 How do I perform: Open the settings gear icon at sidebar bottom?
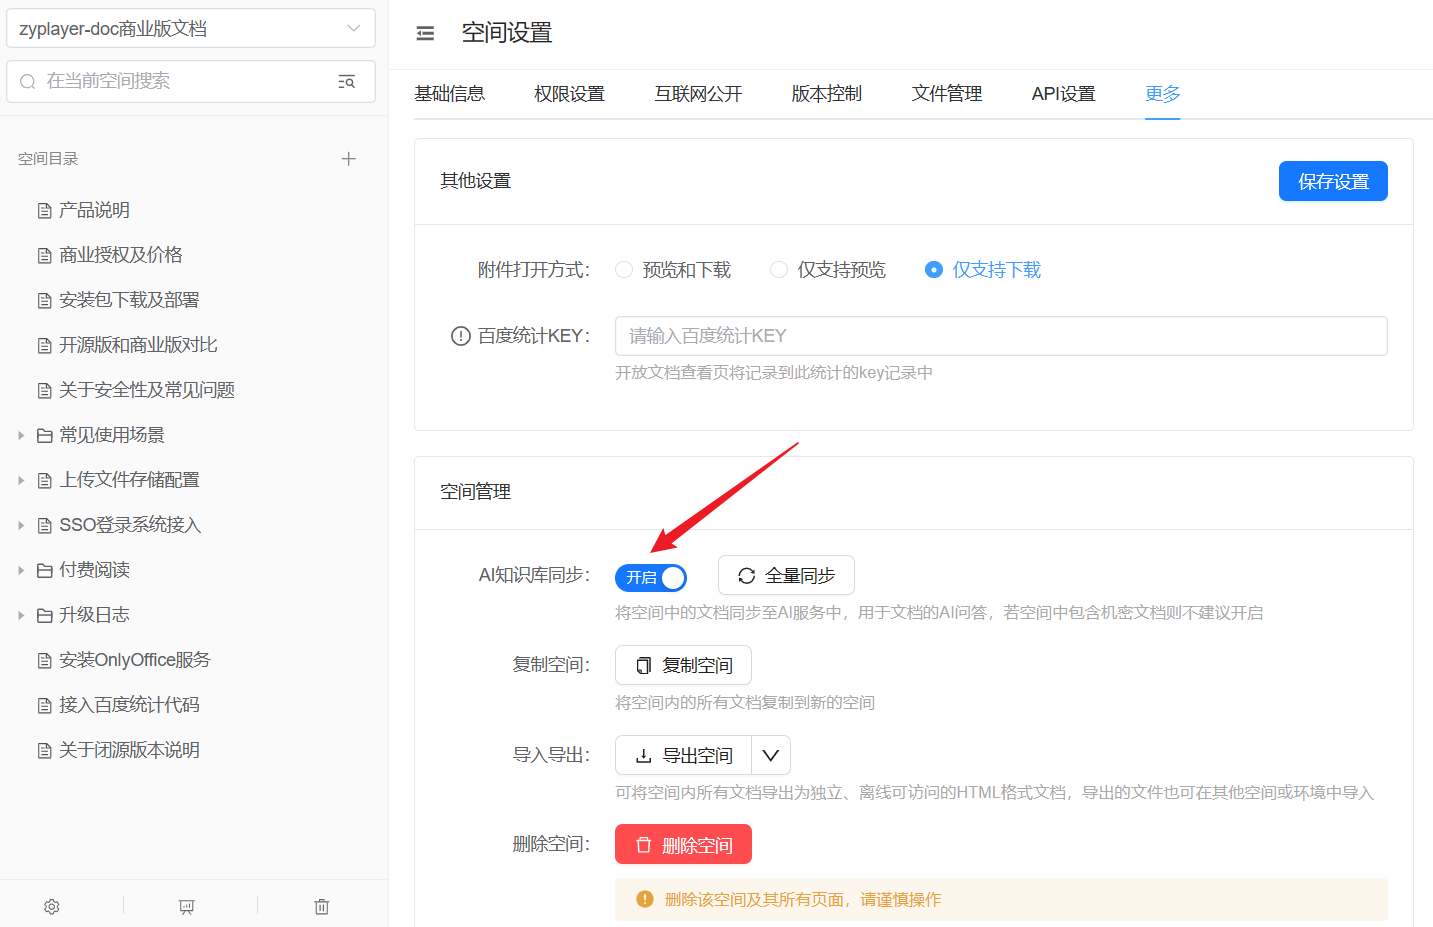tap(52, 906)
